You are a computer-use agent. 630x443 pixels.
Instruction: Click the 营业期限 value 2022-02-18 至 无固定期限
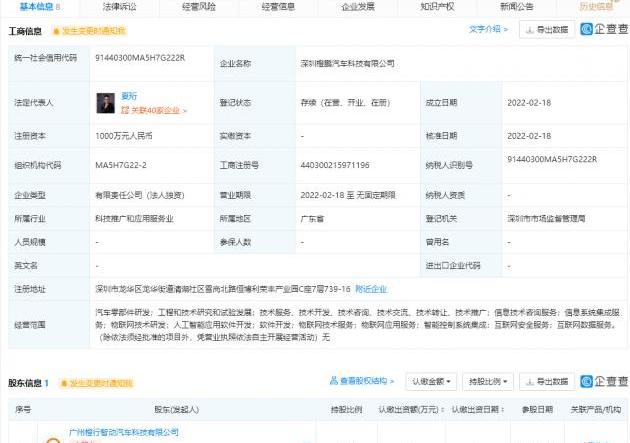click(x=348, y=195)
